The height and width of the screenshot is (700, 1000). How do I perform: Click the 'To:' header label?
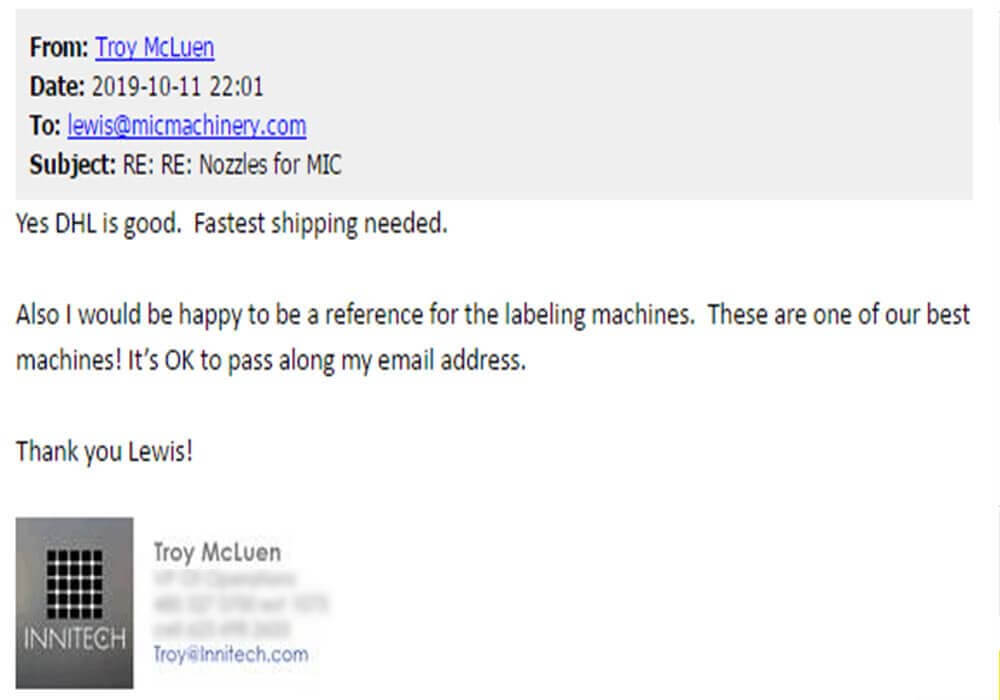45,126
